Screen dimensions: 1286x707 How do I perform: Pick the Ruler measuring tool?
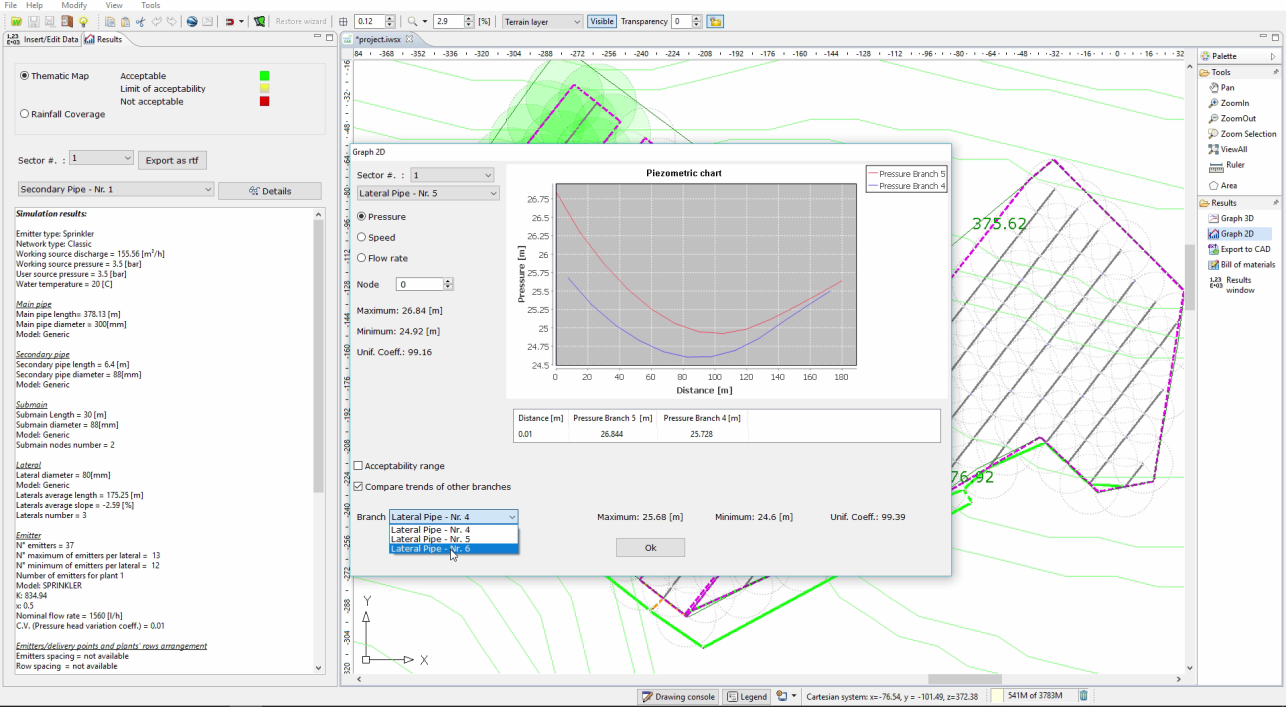coord(1234,165)
